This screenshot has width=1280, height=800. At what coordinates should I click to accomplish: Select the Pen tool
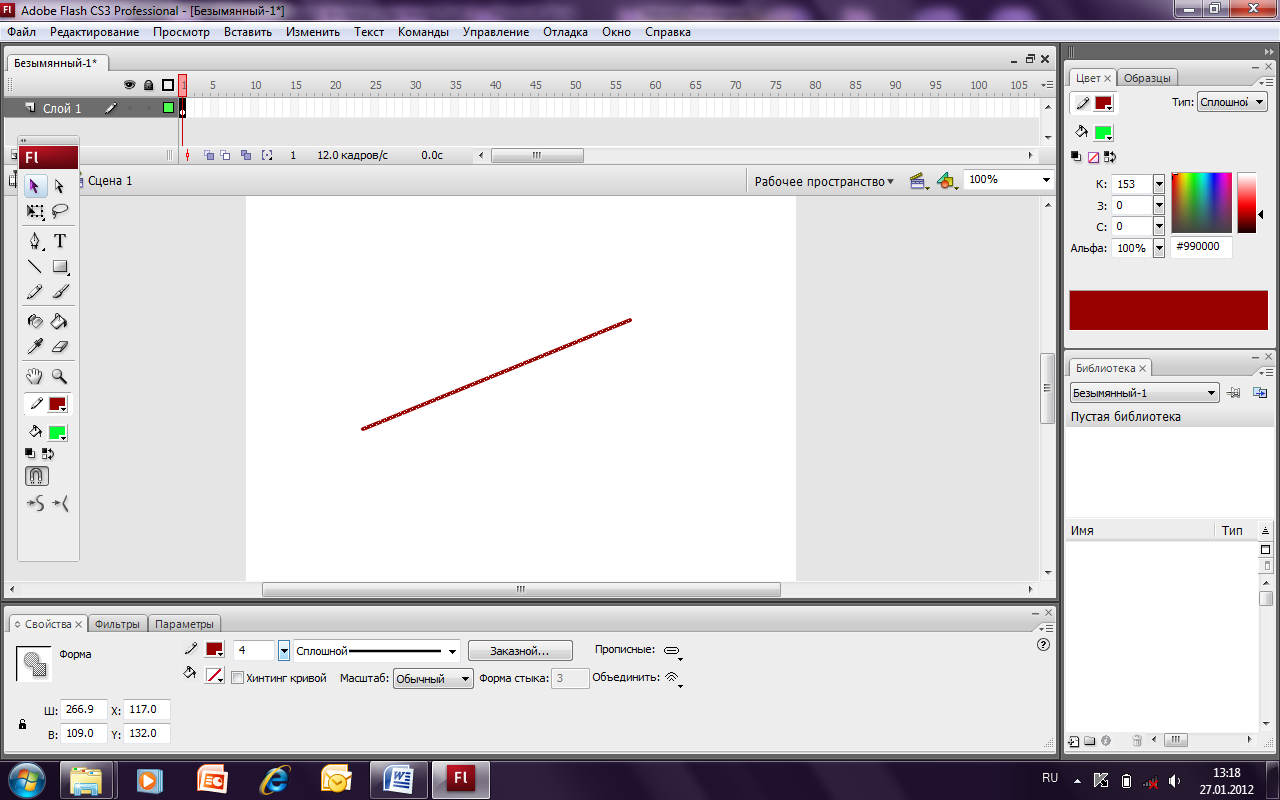[x=35, y=241]
